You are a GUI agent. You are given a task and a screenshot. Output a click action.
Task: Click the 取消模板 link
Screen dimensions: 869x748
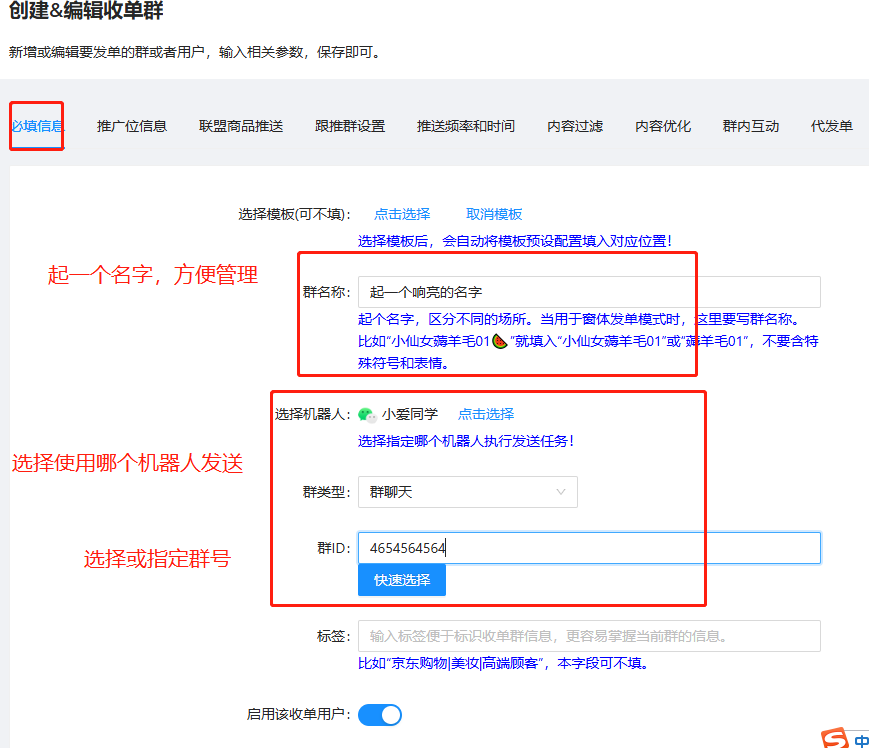point(494,214)
